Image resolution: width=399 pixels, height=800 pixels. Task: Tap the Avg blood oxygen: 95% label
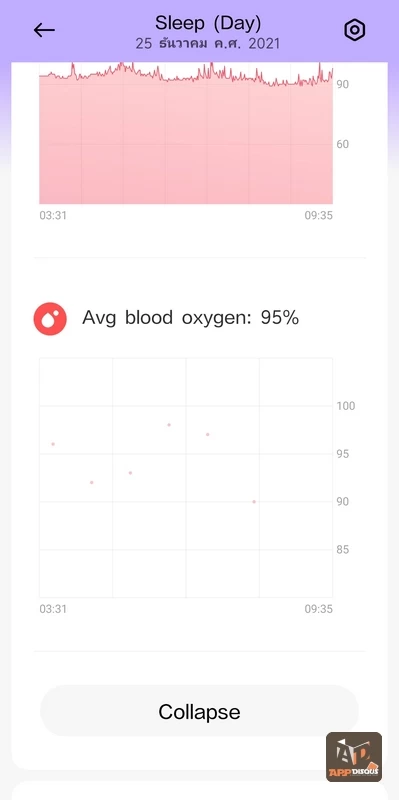click(x=190, y=318)
